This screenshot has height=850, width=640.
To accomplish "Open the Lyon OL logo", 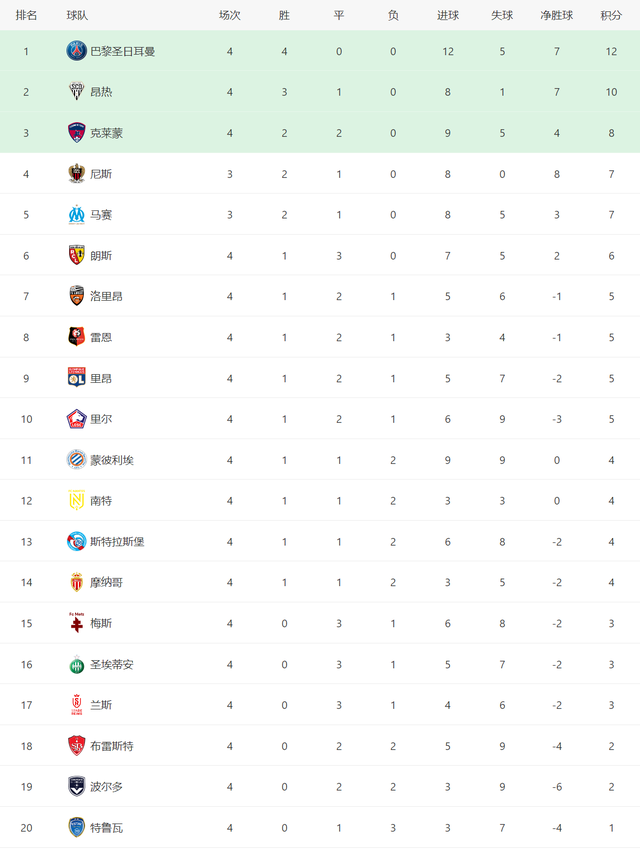I will (x=76, y=378).
